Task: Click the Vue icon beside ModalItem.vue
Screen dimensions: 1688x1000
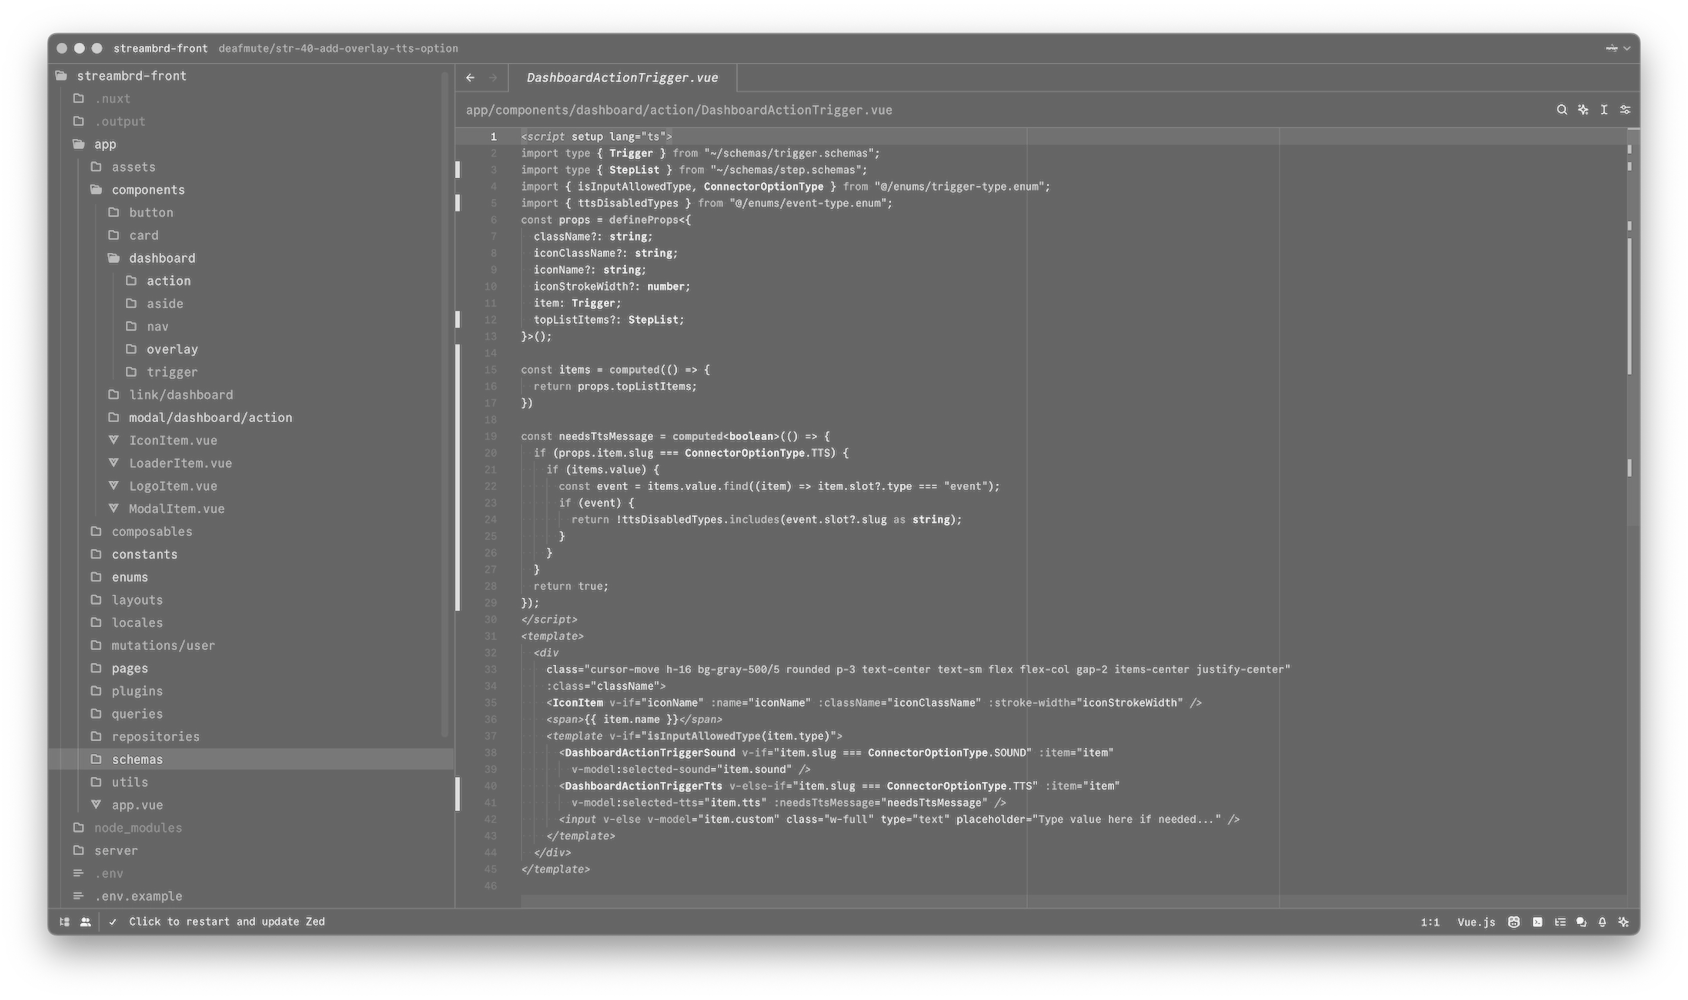Action: tap(114, 509)
